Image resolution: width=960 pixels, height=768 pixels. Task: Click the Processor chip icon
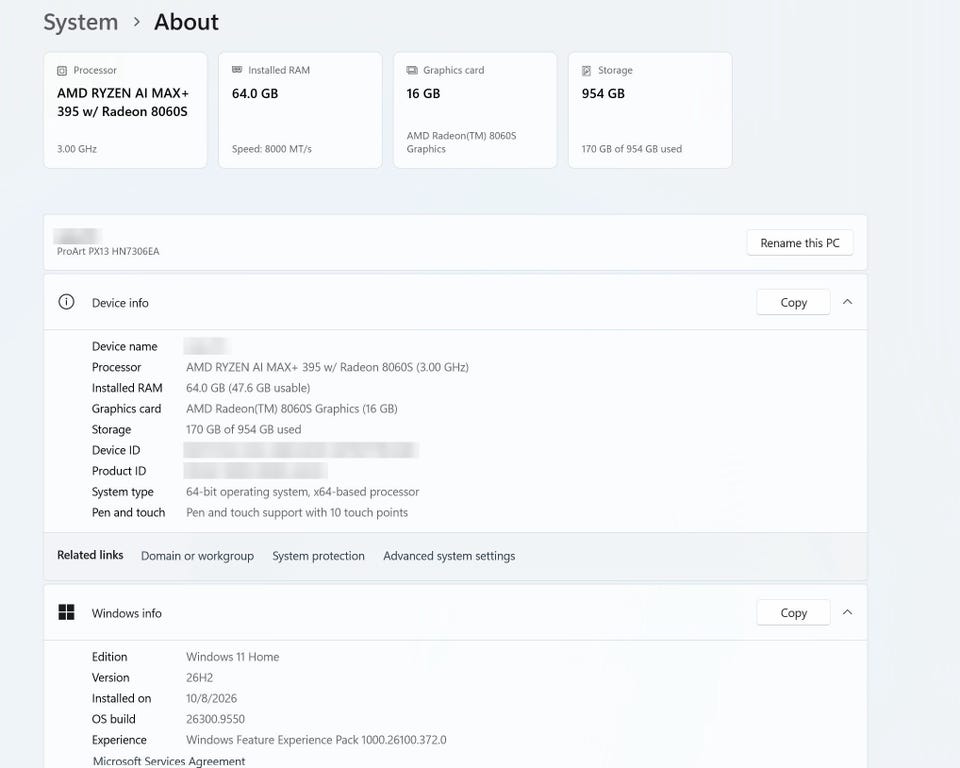(62, 70)
